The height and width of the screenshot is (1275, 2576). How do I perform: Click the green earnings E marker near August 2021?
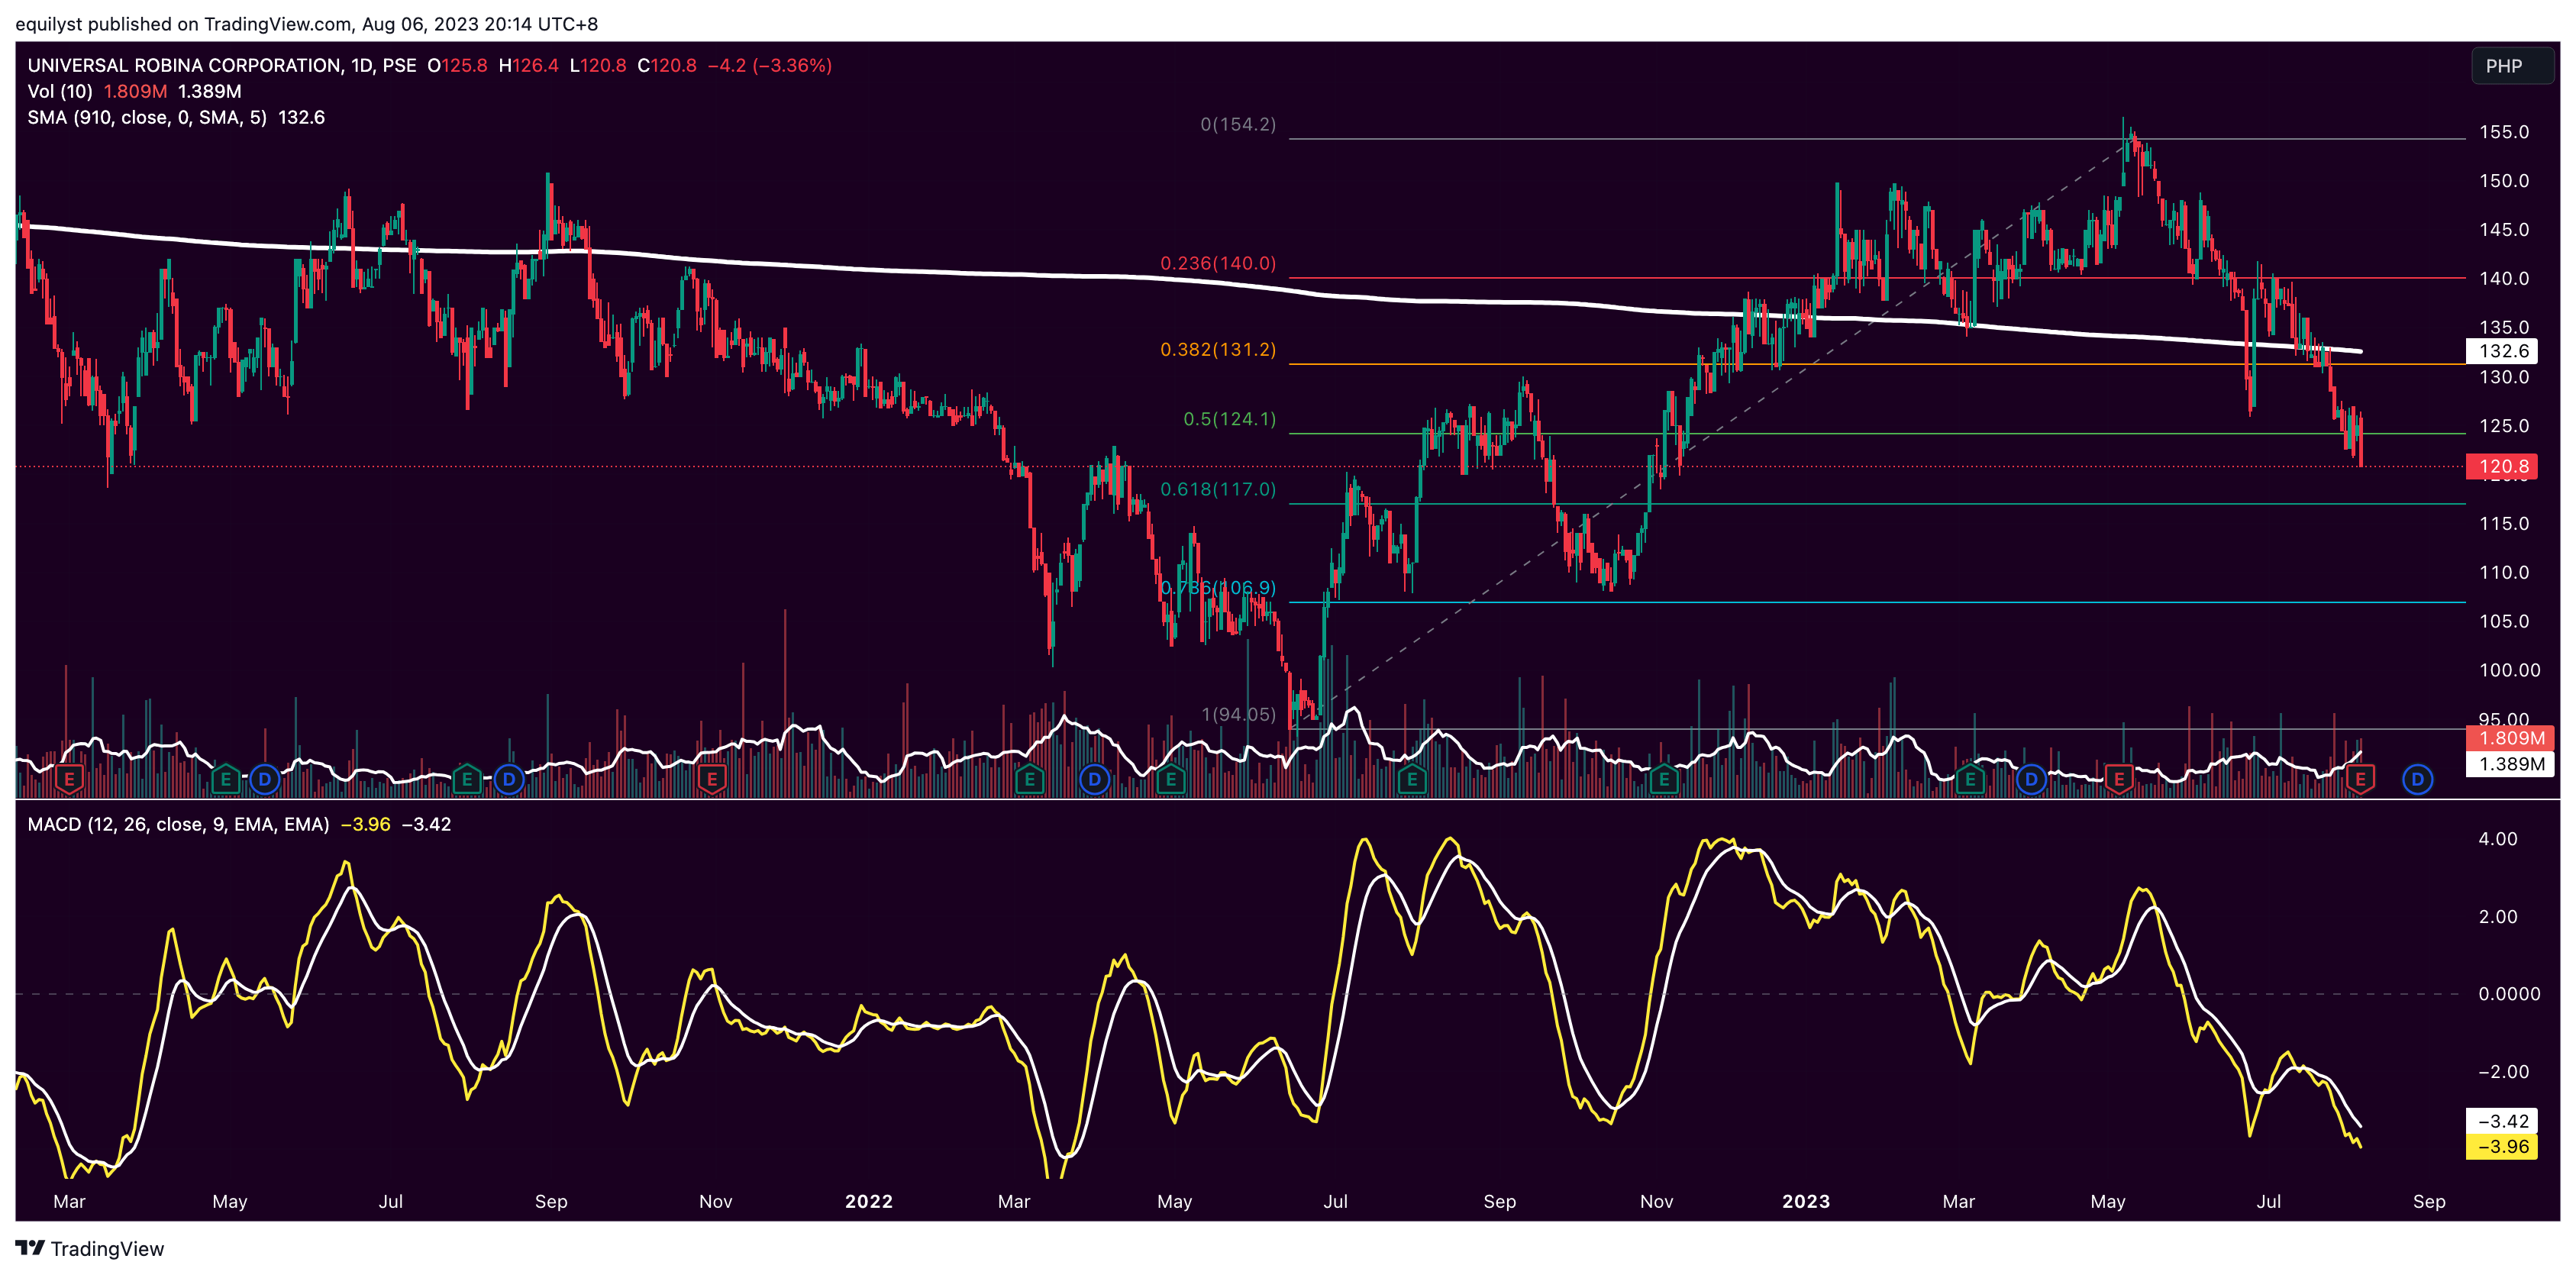(467, 779)
